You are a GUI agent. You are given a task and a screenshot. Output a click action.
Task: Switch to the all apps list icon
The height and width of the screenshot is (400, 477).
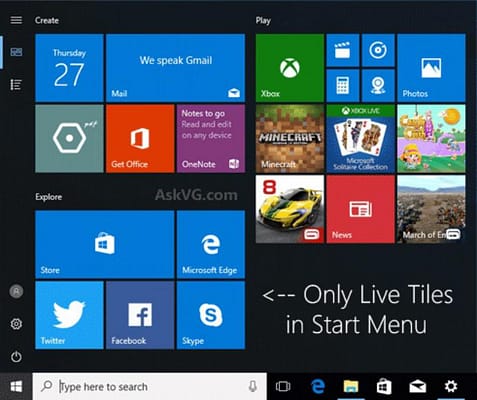coord(16,85)
